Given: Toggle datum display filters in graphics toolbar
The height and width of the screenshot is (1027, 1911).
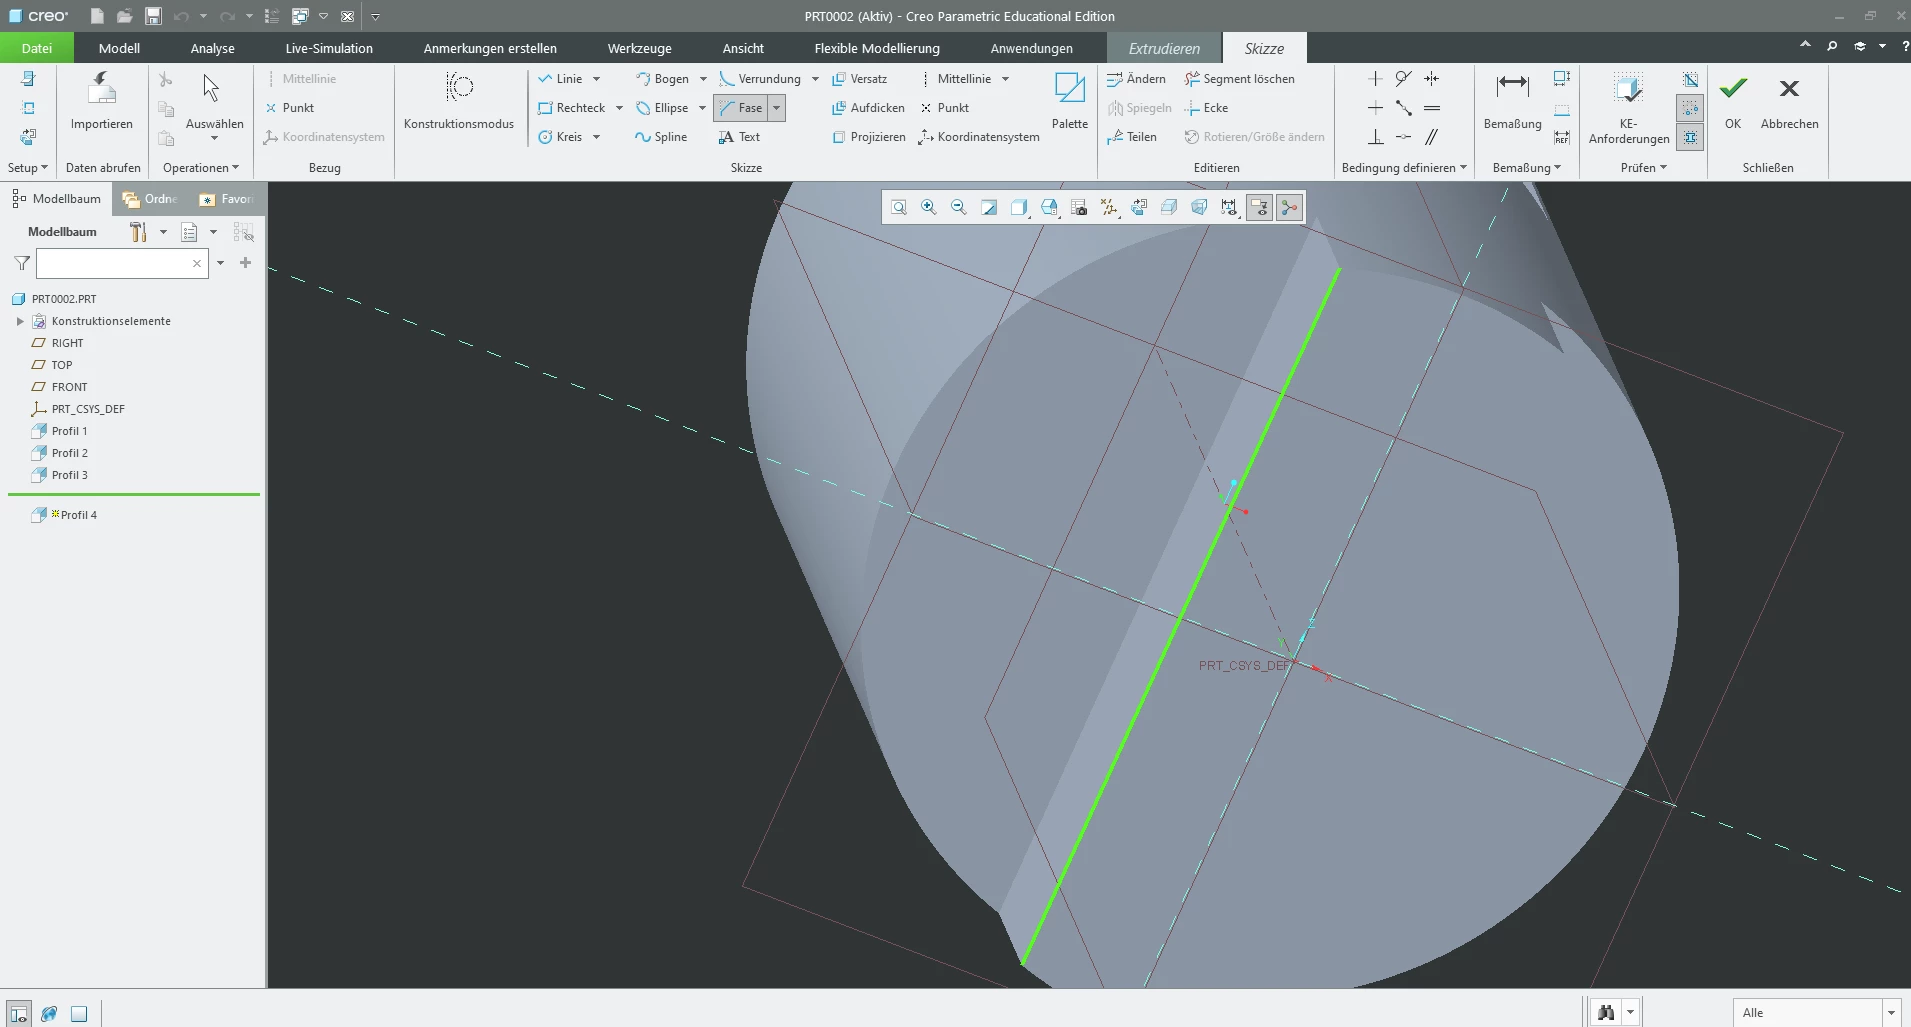Looking at the screenshot, I should coord(1109,207).
